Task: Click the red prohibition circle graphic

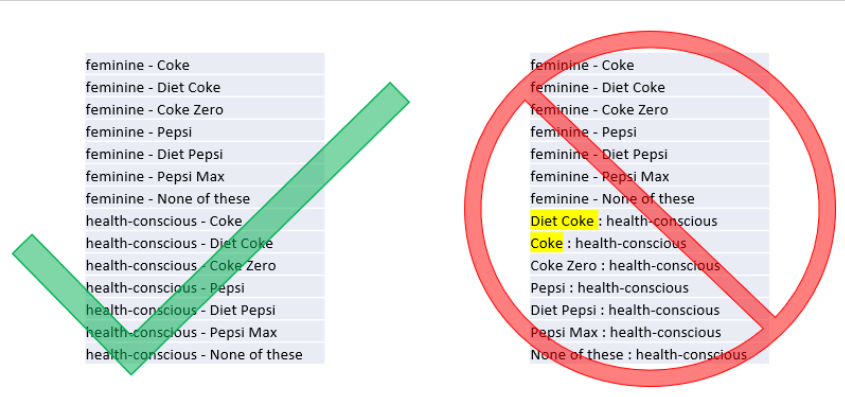Action: click(650, 208)
